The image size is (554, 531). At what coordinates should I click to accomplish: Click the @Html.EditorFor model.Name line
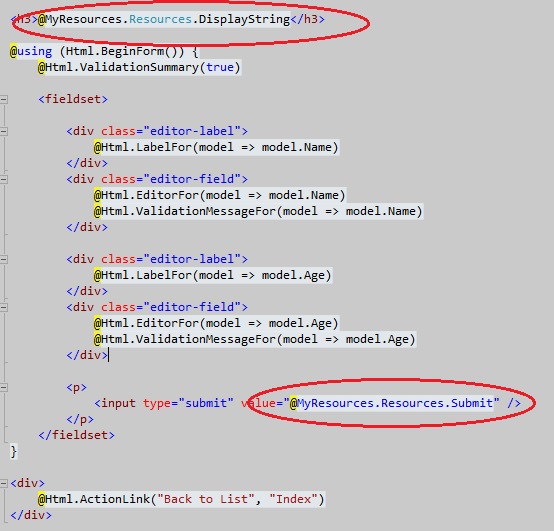click(219, 195)
